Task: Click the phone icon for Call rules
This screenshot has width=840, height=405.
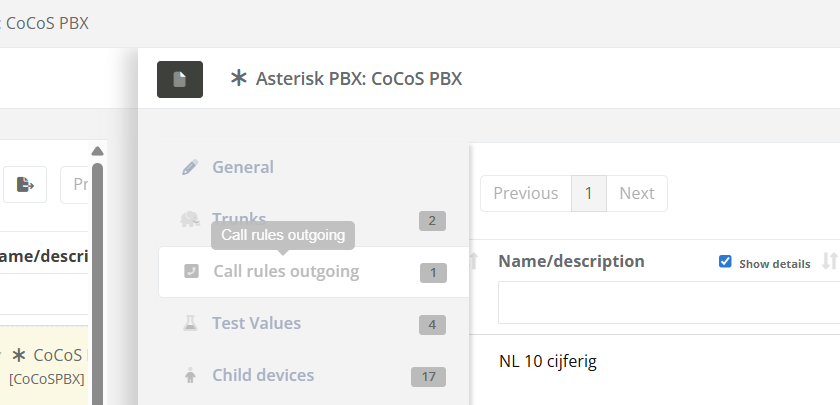Action: point(190,271)
